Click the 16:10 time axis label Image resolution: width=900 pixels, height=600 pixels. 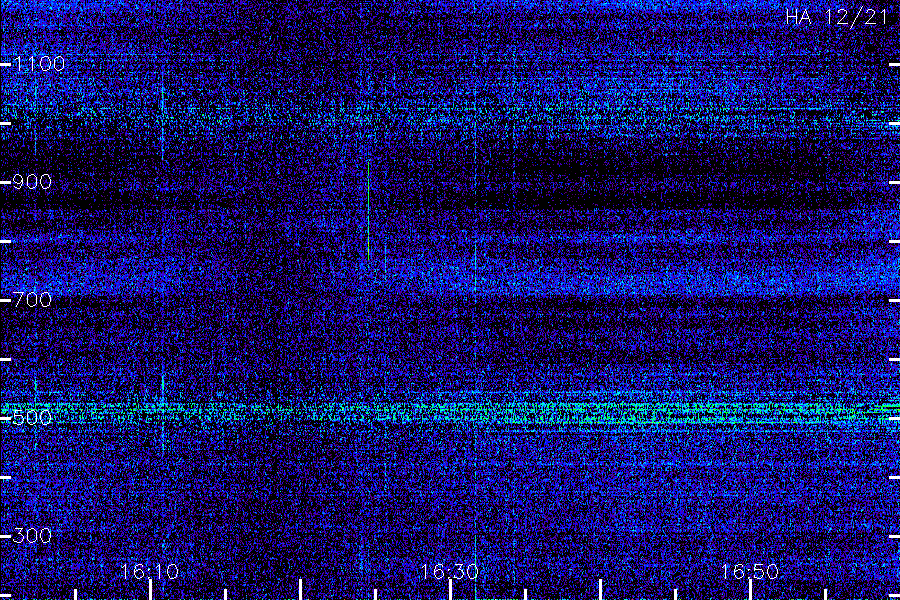pos(149,571)
